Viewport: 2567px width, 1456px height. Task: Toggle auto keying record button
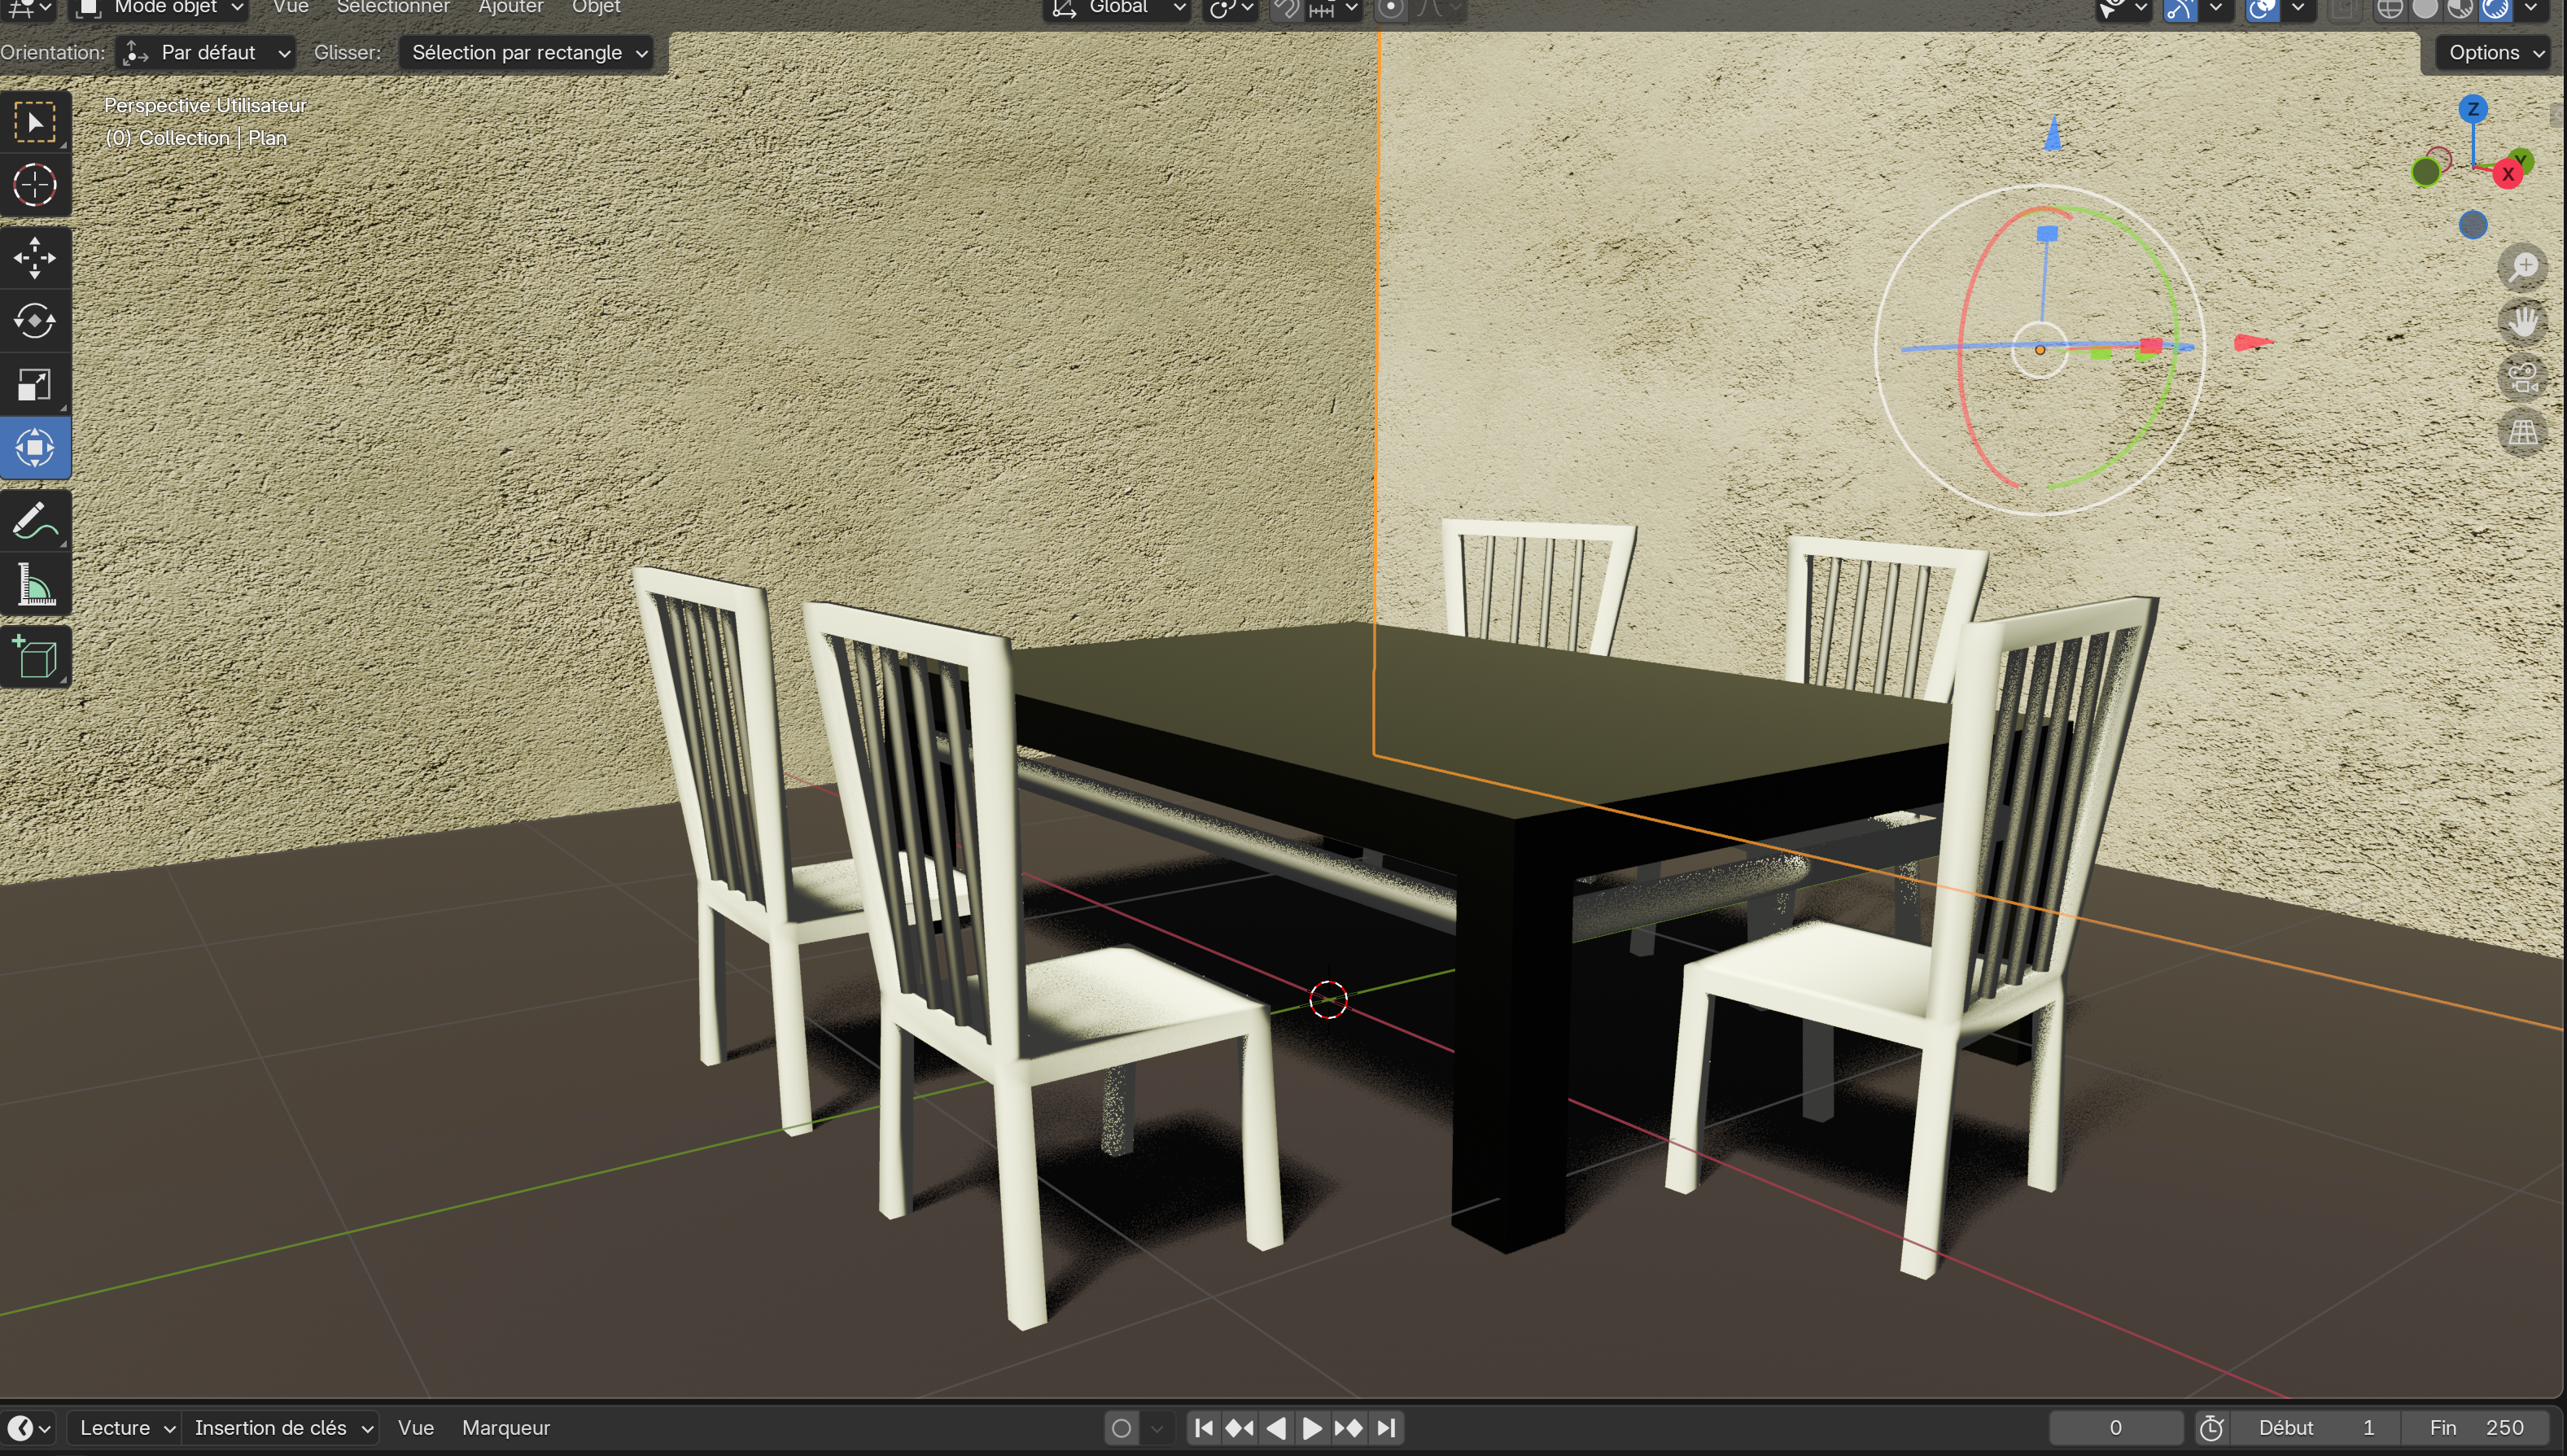point(1121,1428)
